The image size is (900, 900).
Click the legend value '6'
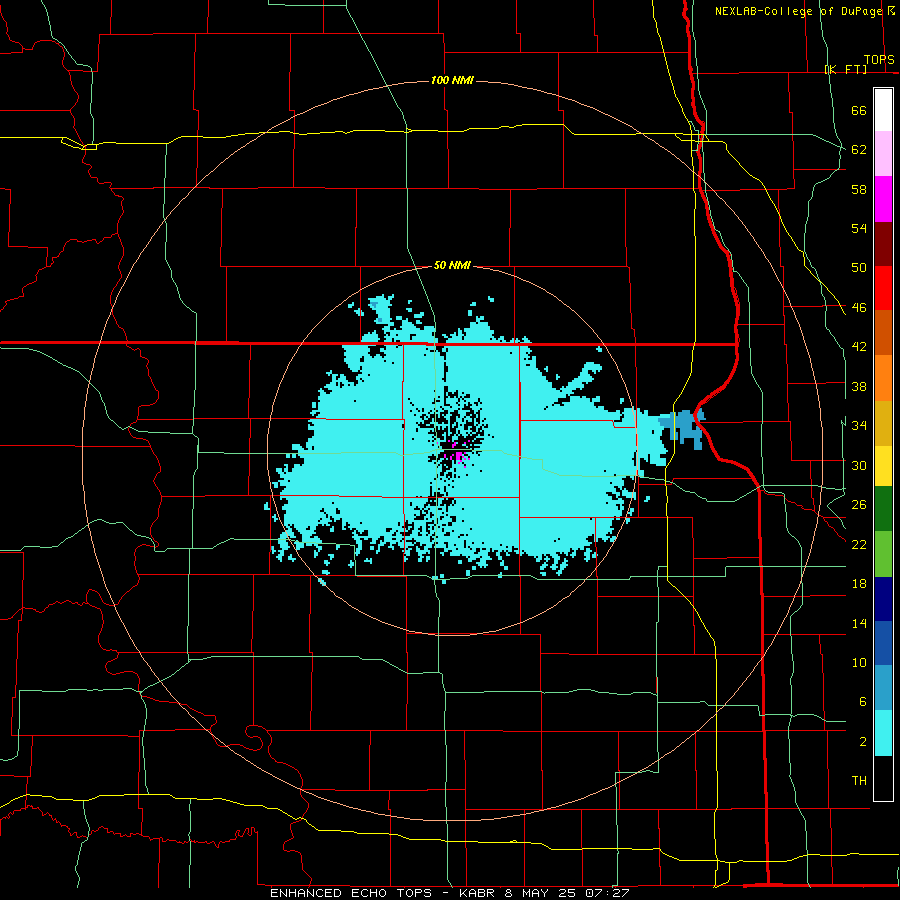862,702
